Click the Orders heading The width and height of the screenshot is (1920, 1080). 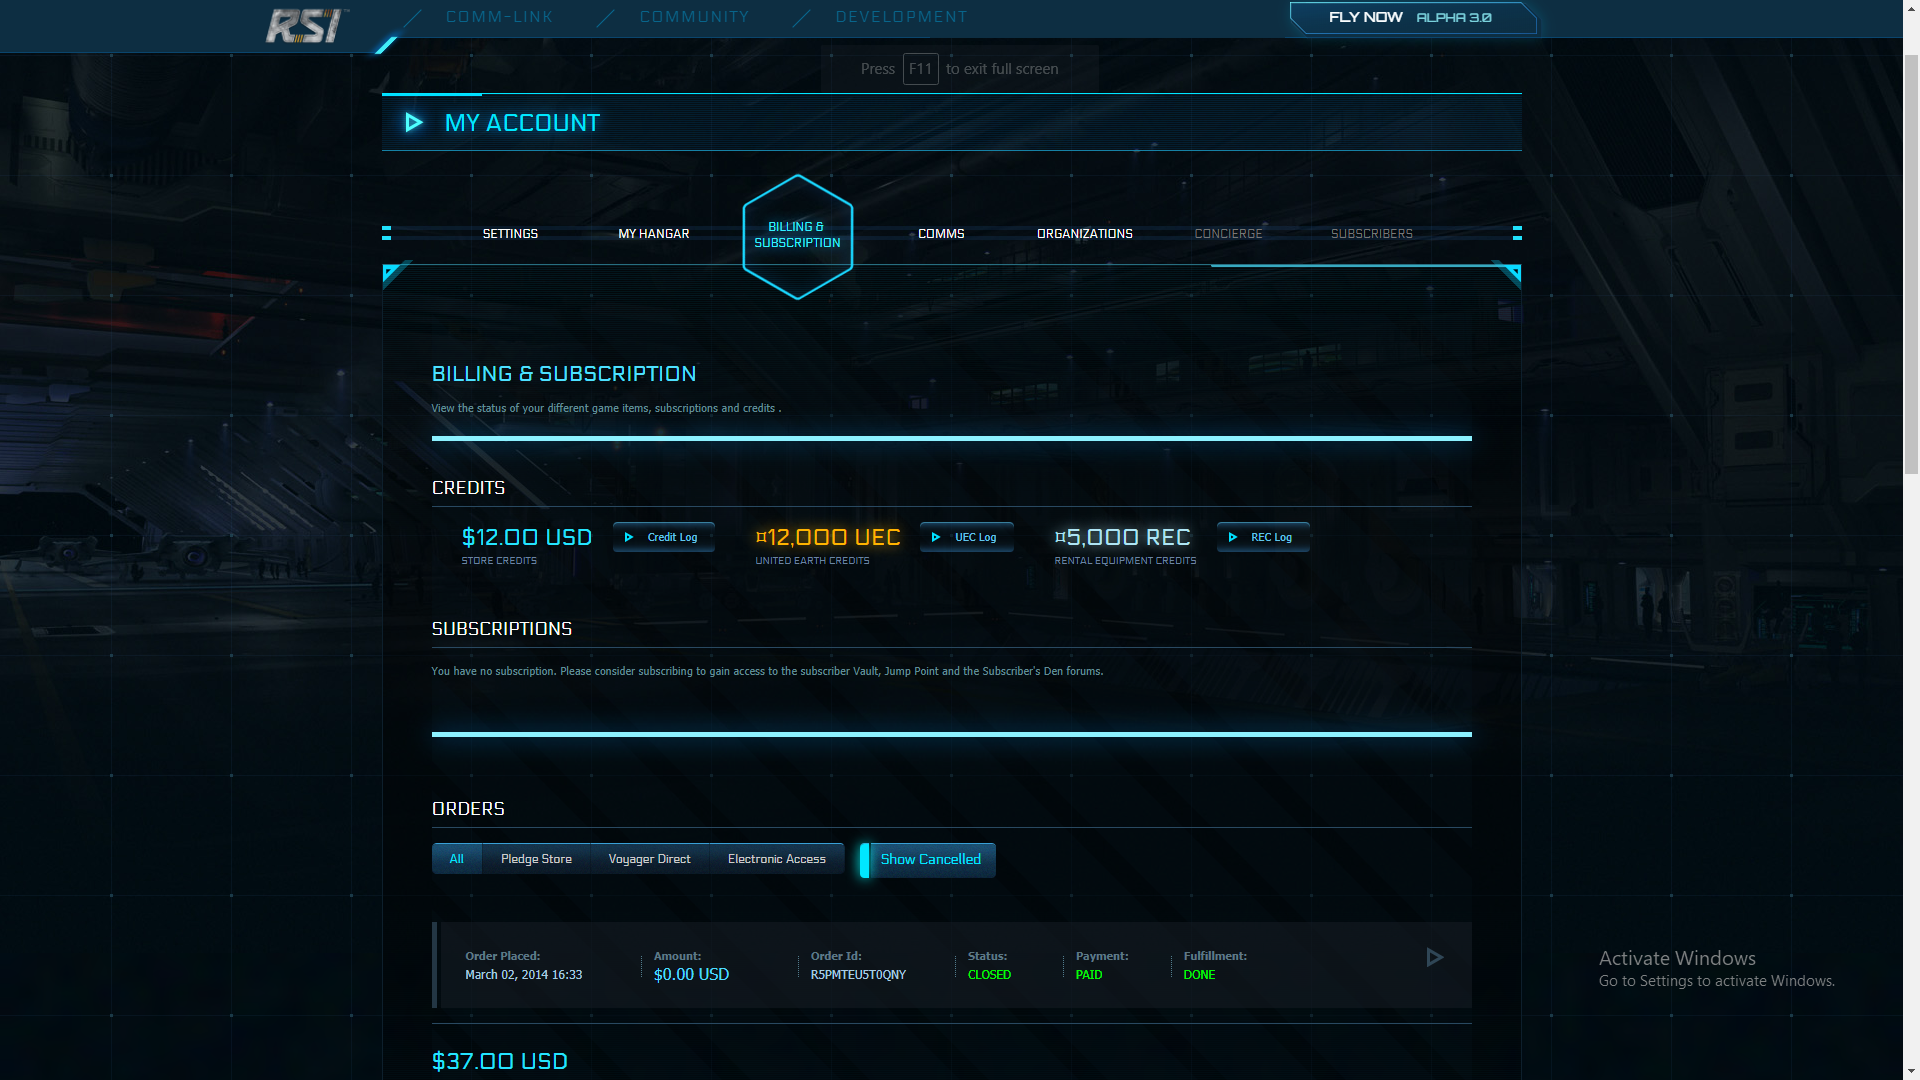[x=468, y=809]
